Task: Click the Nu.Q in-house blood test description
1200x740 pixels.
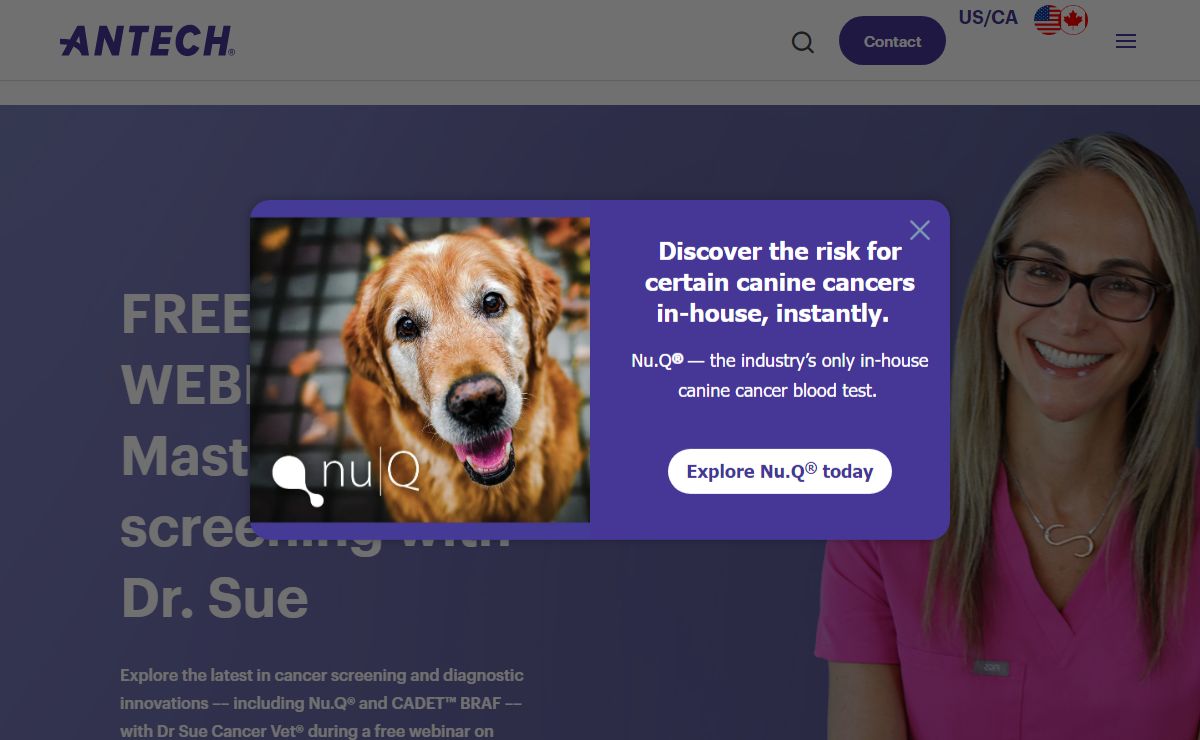Action: pos(780,375)
